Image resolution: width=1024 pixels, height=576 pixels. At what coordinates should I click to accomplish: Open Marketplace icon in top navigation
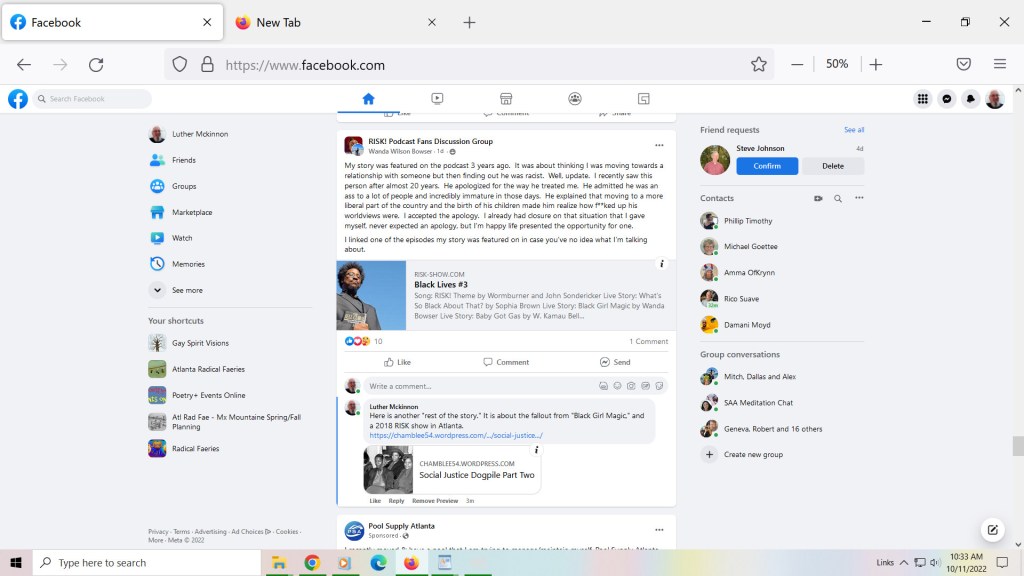pos(506,99)
